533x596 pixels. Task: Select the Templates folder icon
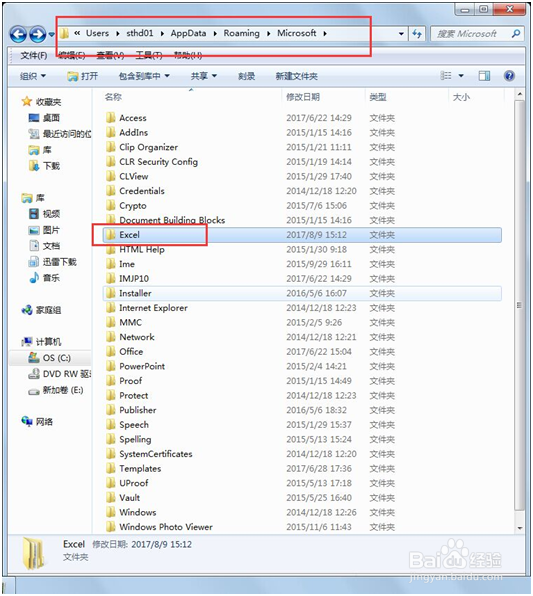[x=111, y=468]
